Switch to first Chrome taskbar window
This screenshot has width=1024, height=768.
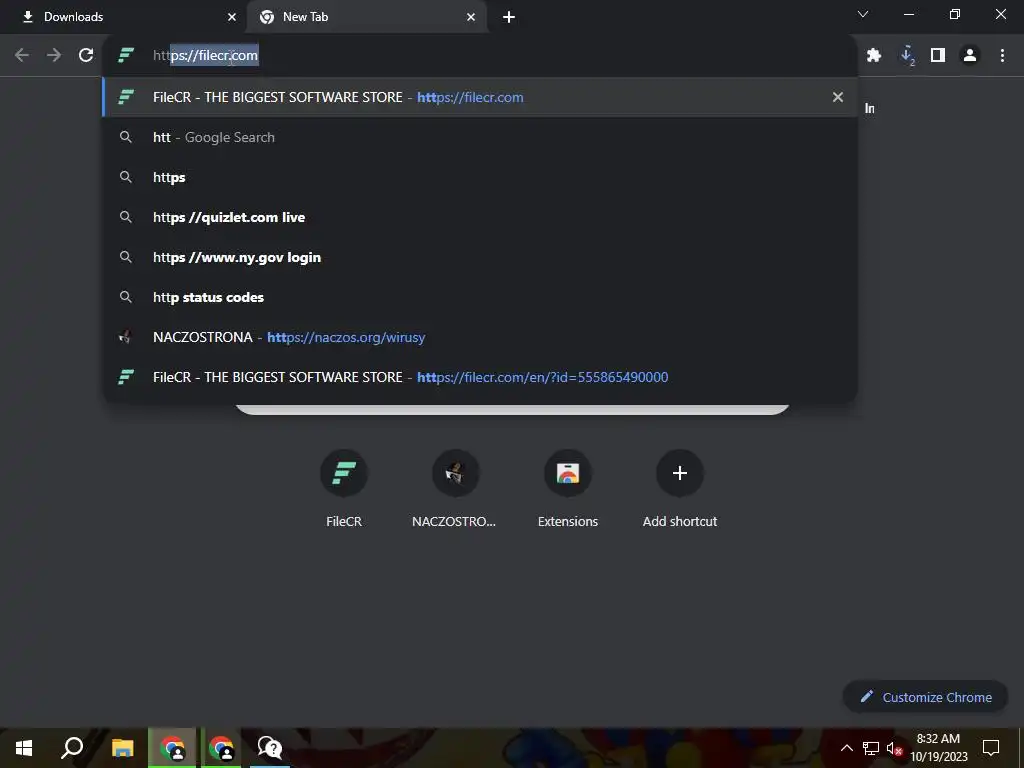tap(172, 748)
